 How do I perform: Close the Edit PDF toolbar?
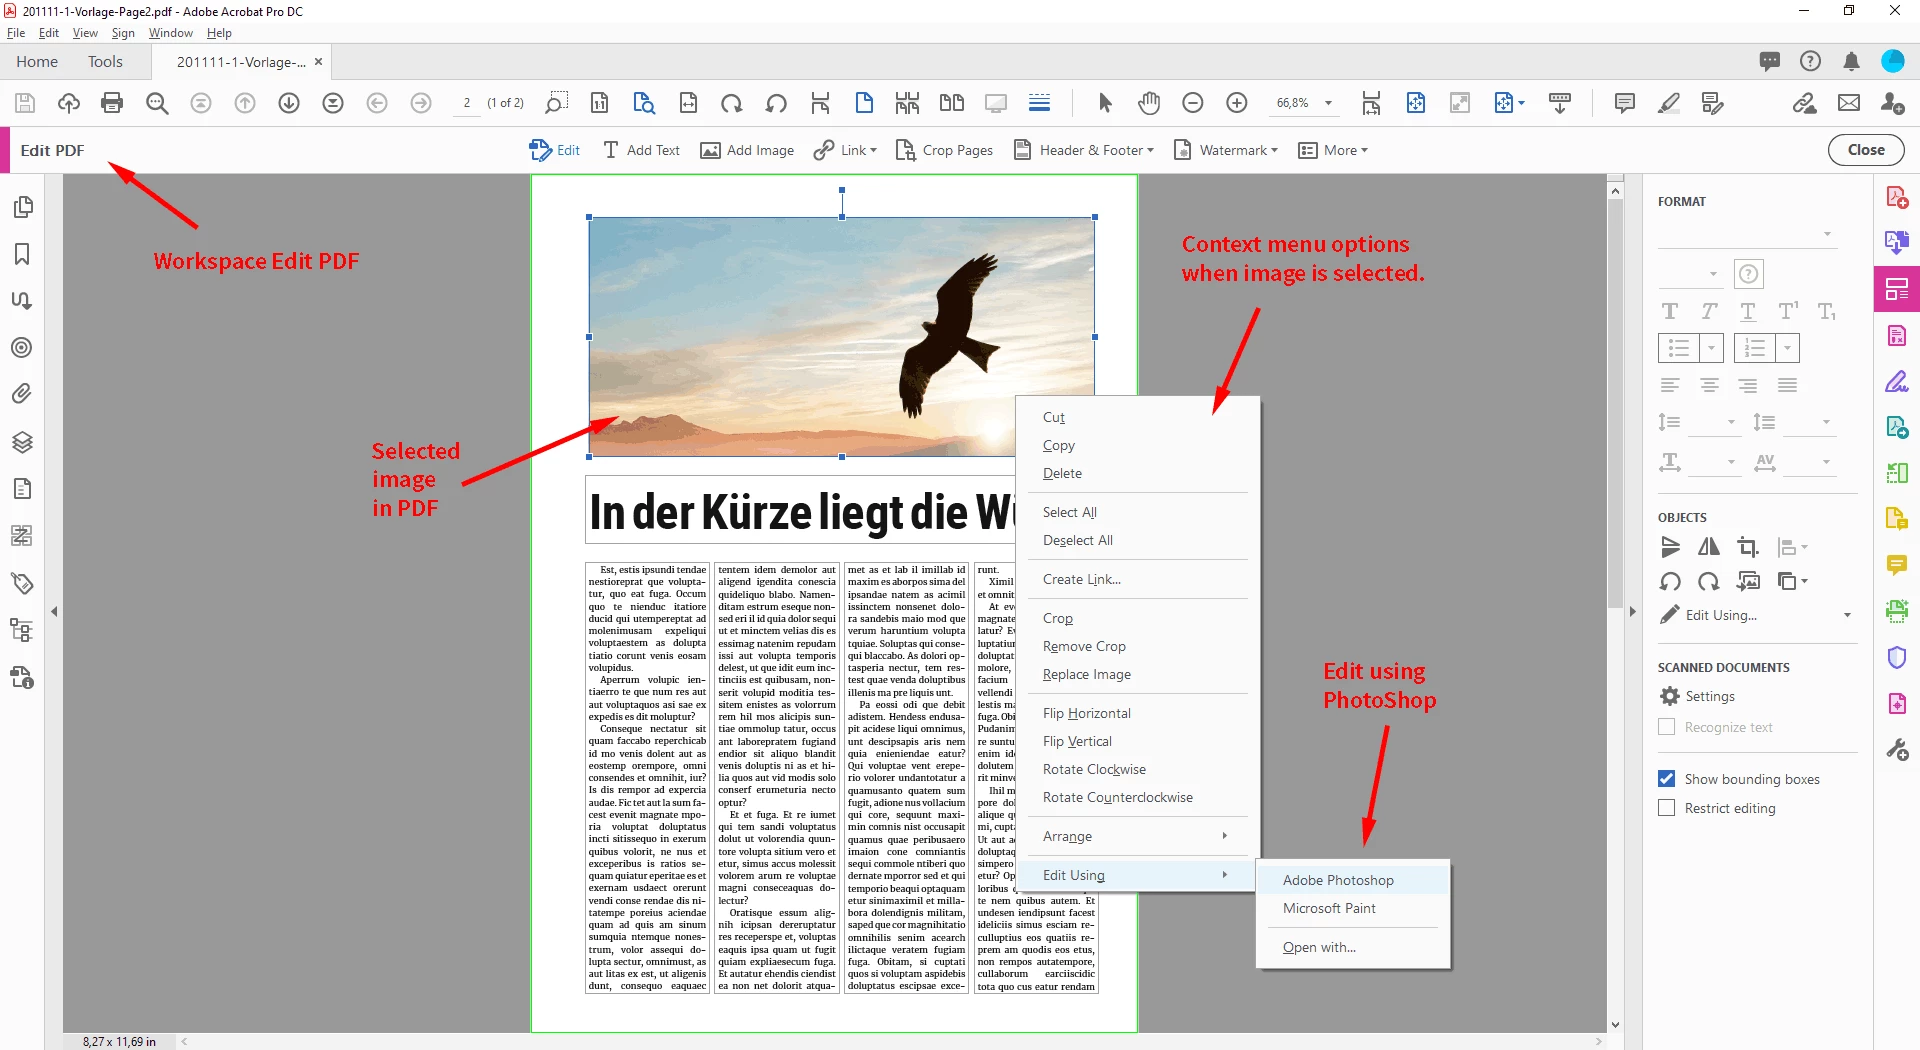[1866, 150]
